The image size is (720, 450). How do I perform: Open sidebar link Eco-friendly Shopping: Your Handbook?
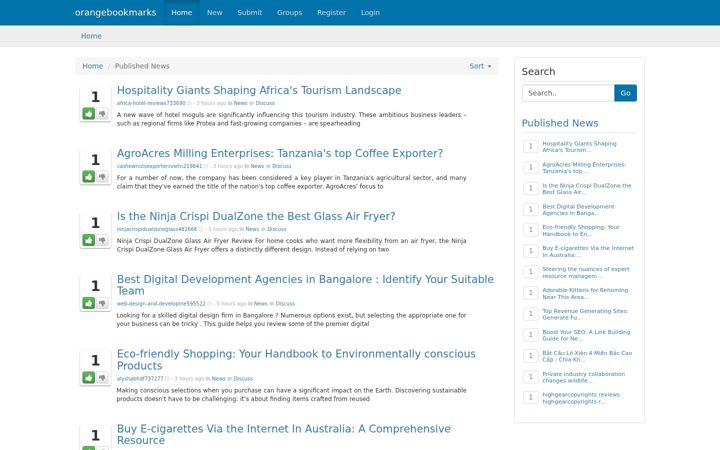(x=581, y=231)
